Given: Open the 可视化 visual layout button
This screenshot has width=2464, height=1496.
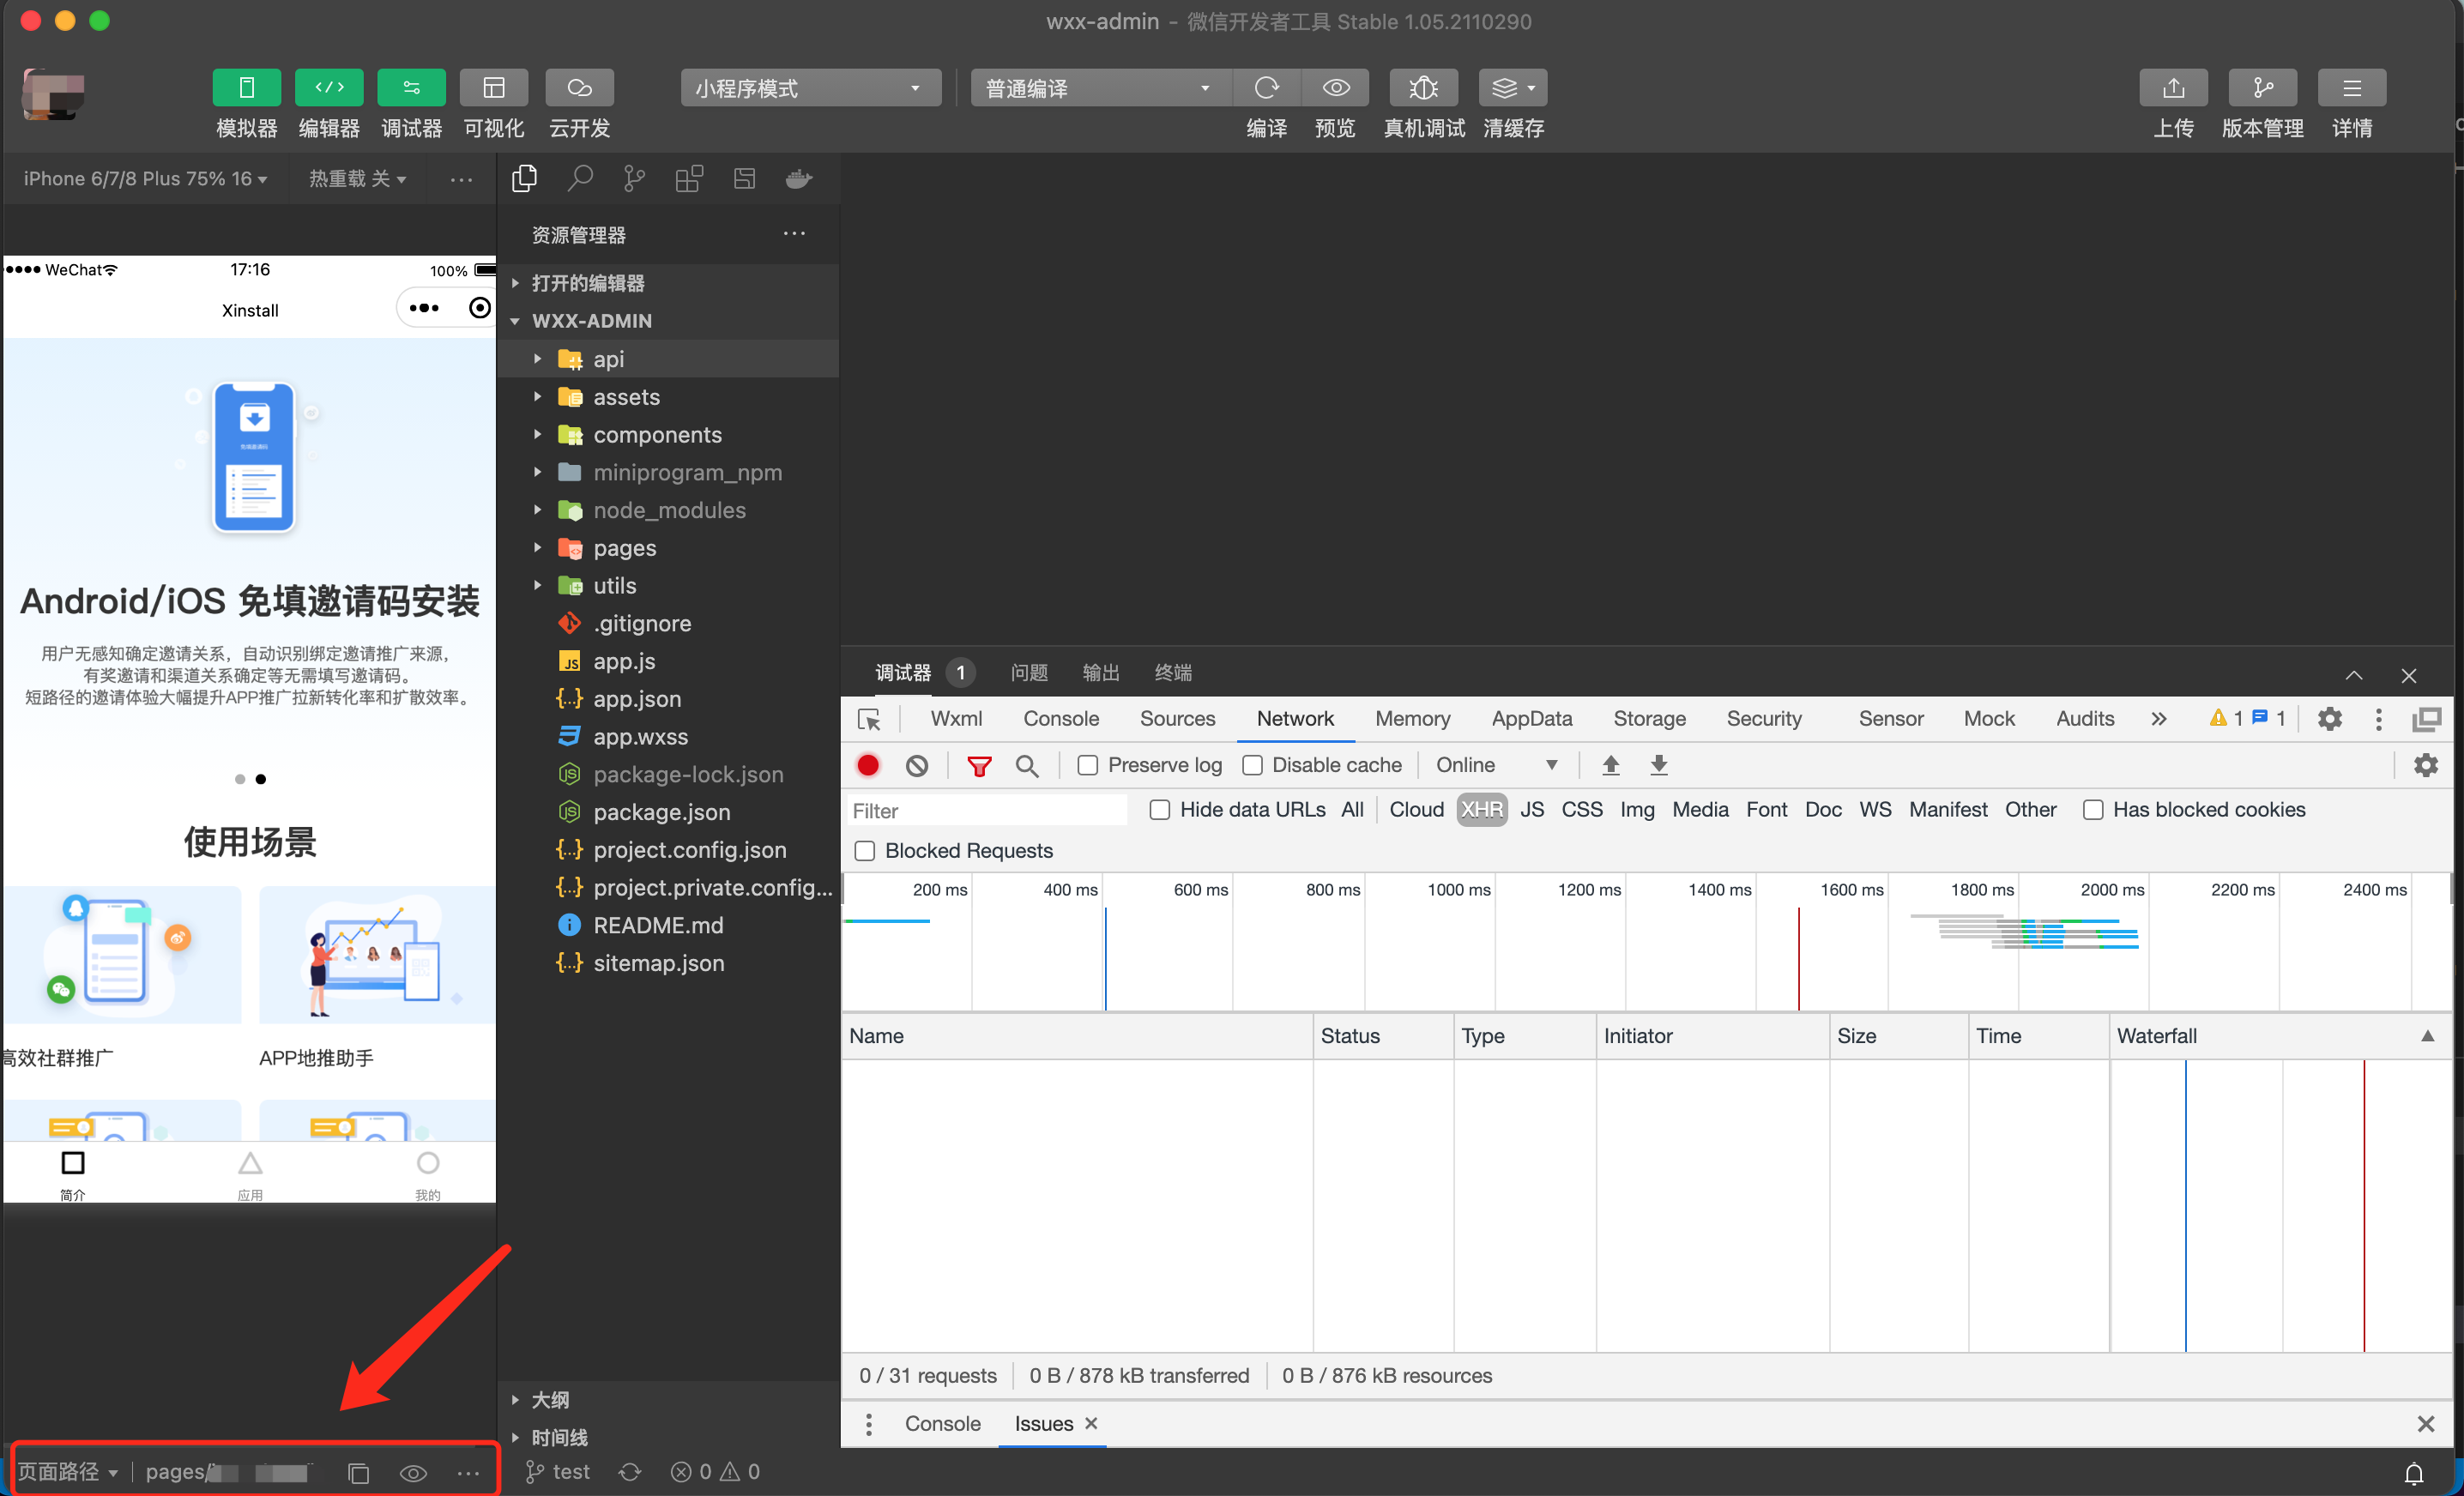Looking at the screenshot, I should coord(494,88).
